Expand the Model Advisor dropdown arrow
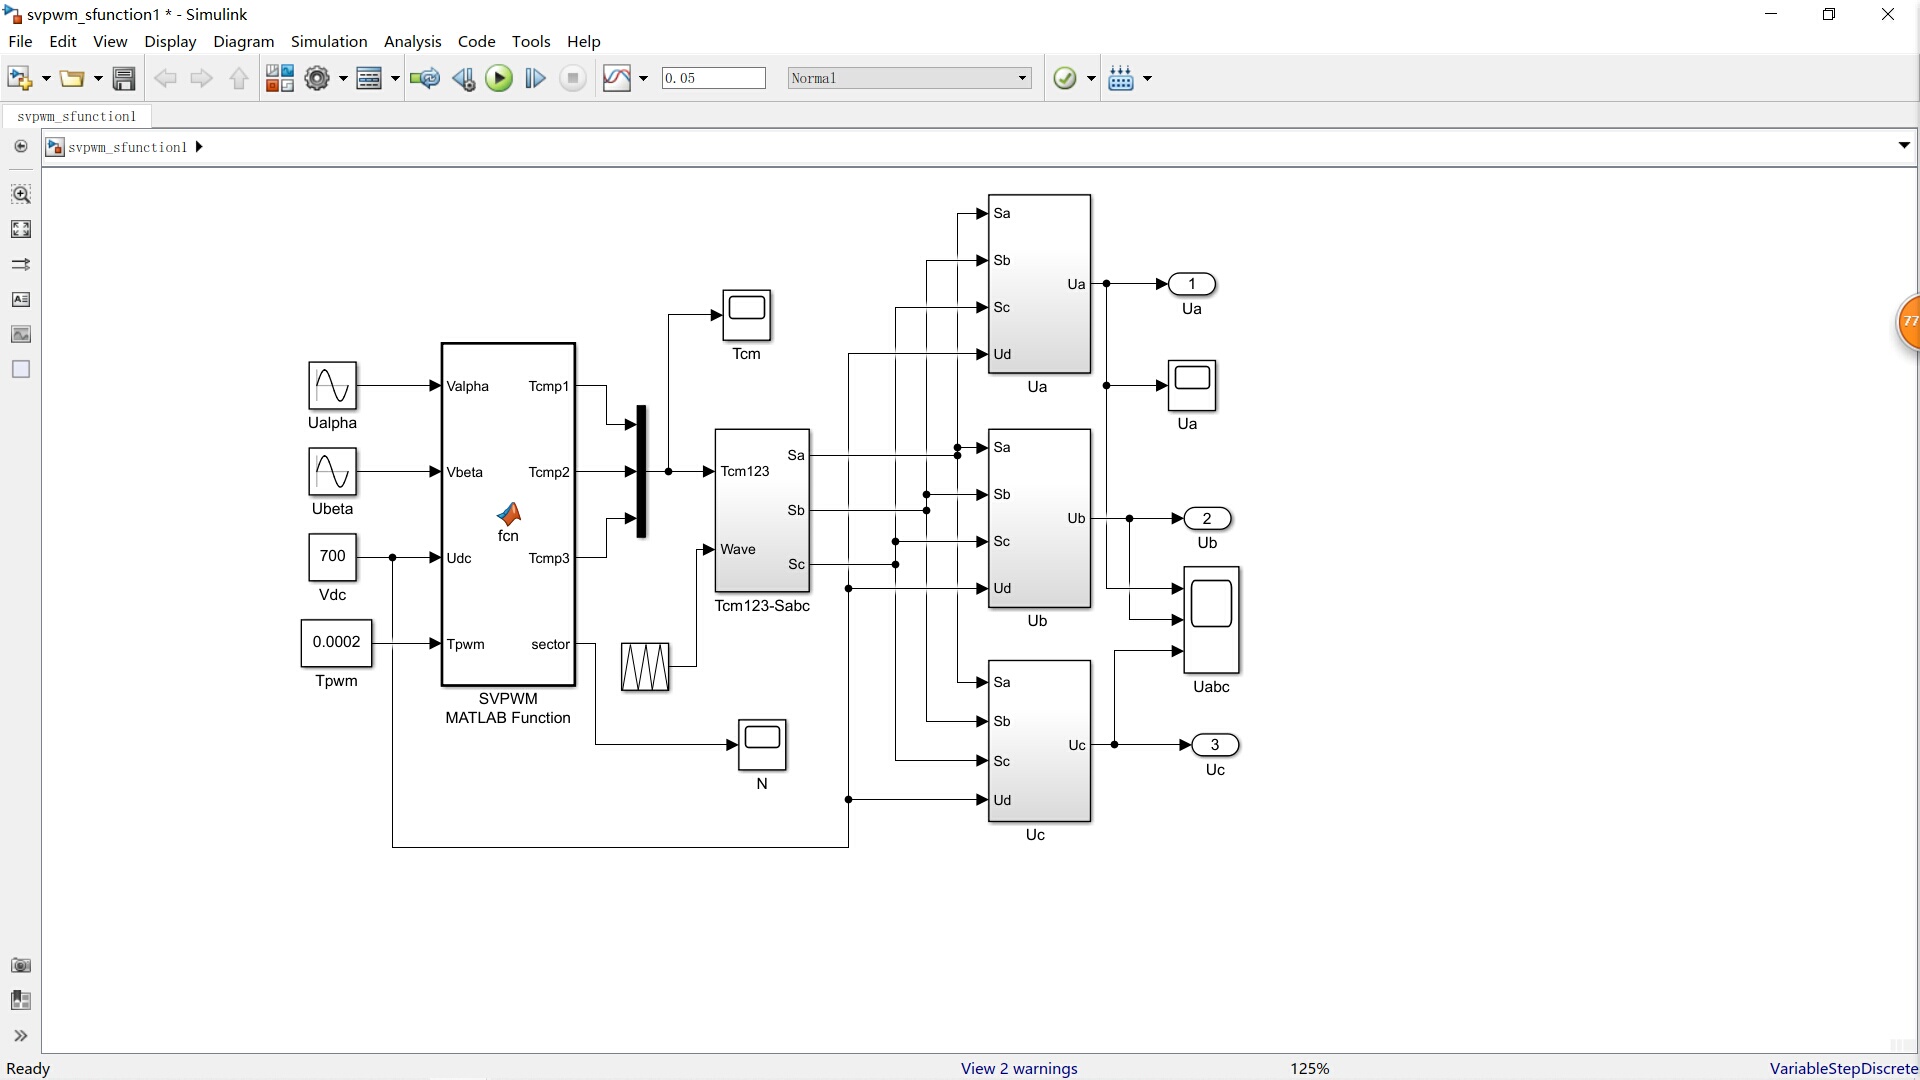The image size is (1920, 1080). (1091, 78)
